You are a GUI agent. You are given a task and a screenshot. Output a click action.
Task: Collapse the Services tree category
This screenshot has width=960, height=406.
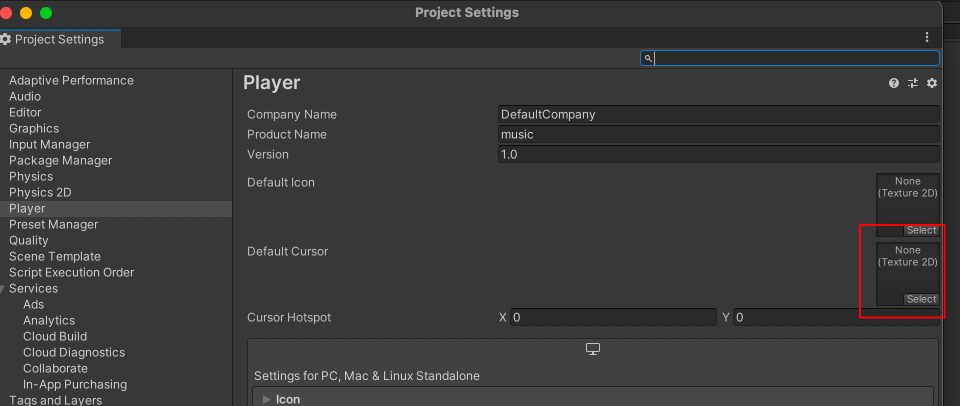(2, 288)
